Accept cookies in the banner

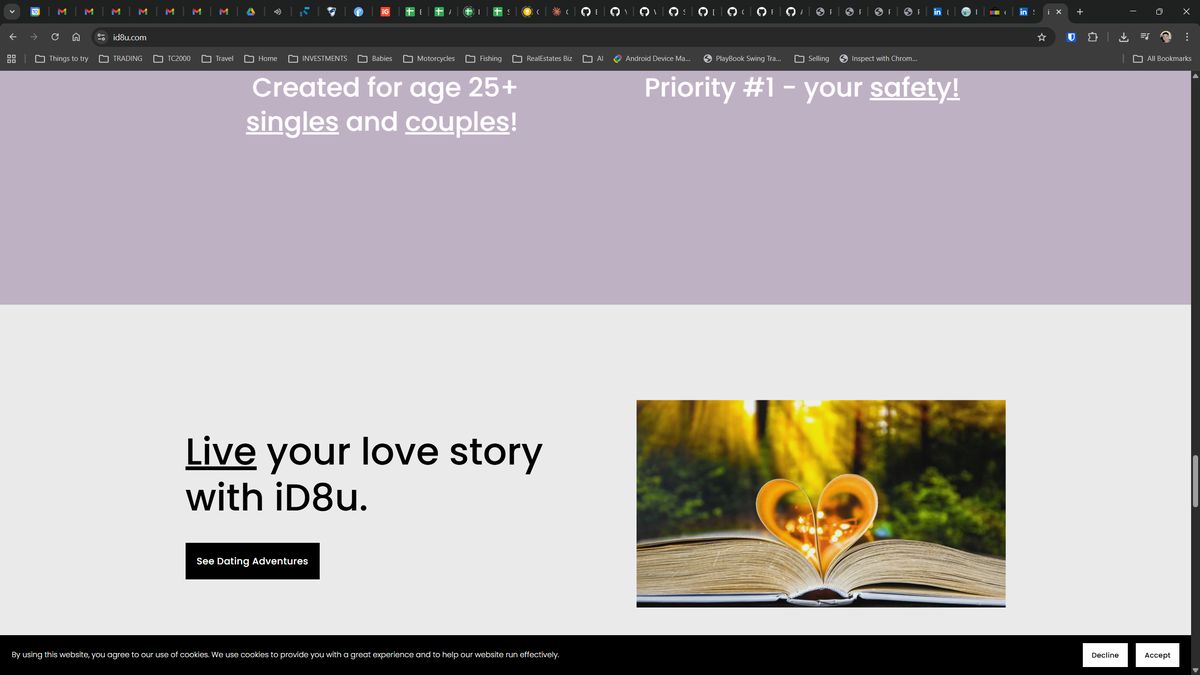1157,655
